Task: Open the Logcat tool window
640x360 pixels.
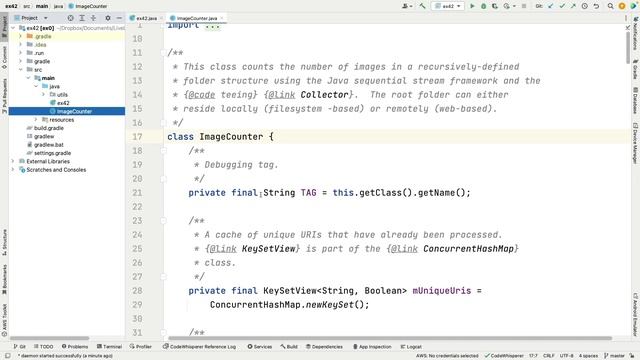Action: [411, 347]
